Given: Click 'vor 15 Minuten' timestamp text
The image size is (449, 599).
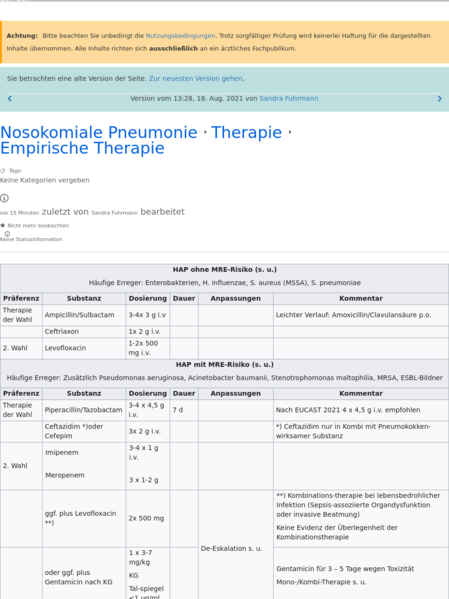Looking at the screenshot, I should coord(19,213).
